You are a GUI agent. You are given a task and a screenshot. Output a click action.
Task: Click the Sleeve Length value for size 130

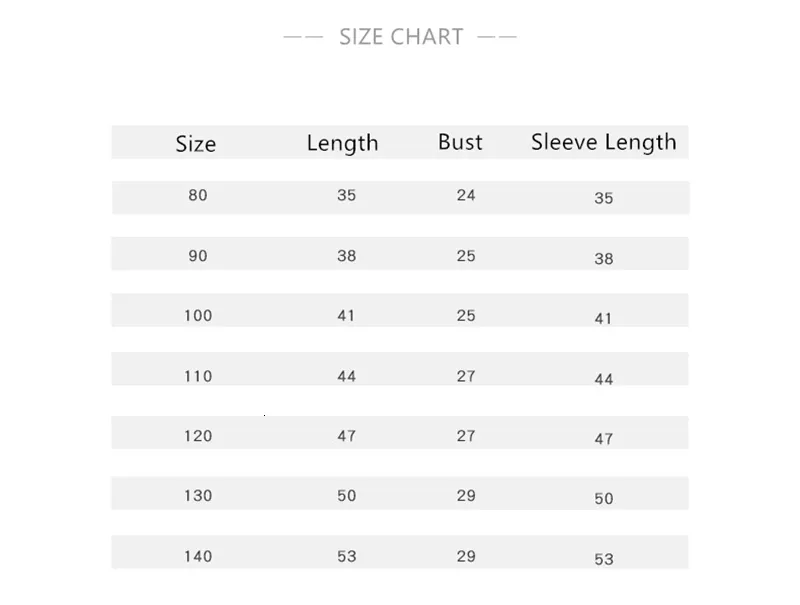(603, 498)
